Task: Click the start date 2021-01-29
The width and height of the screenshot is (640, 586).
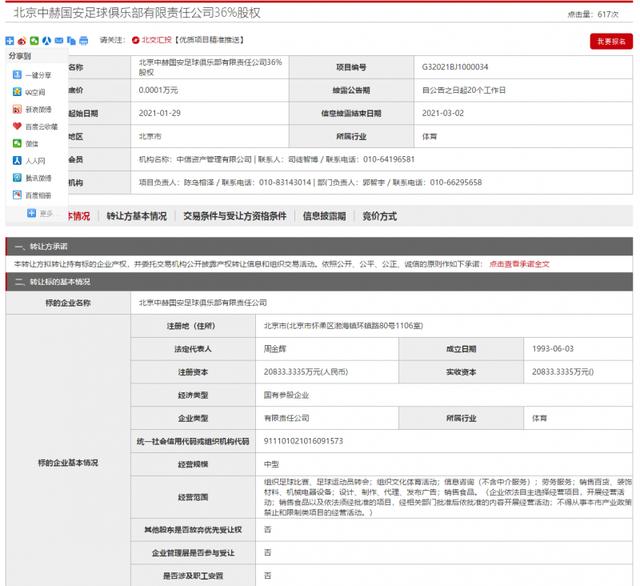Action: (160, 113)
